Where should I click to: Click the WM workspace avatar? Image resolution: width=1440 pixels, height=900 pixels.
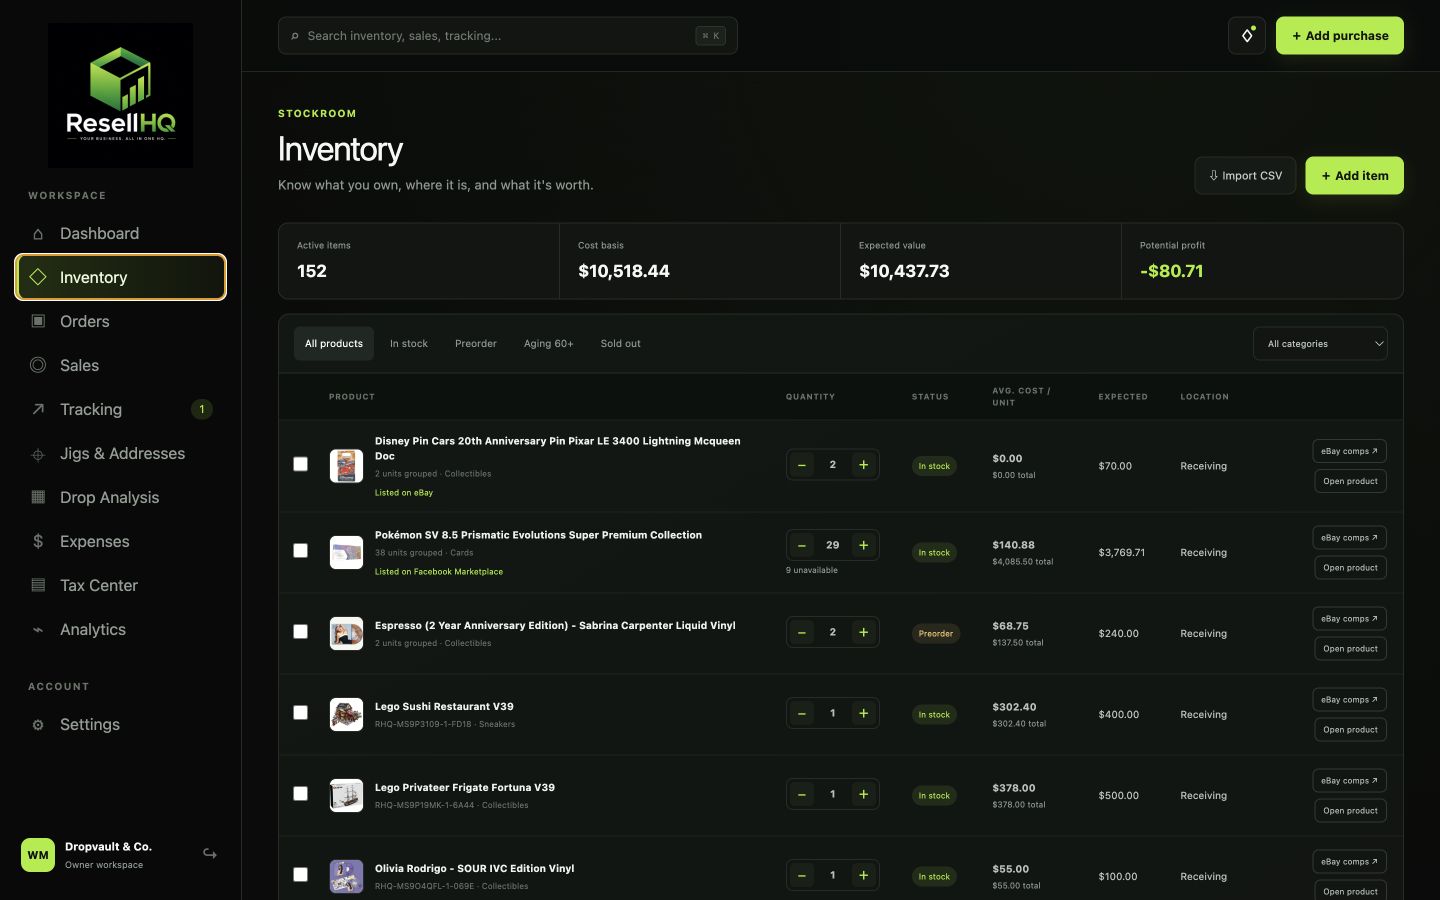pyautogui.click(x=38, y=855)
